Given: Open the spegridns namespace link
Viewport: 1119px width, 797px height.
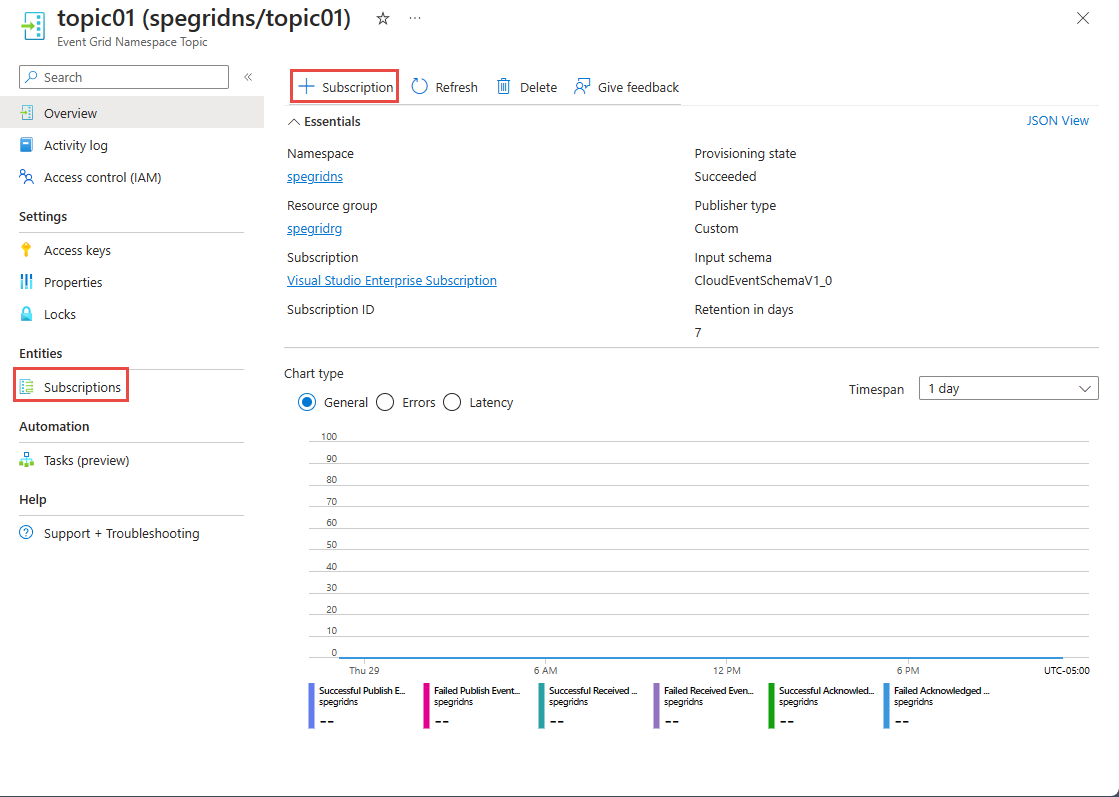Looking at the screenshot, I should coord(315,176).
